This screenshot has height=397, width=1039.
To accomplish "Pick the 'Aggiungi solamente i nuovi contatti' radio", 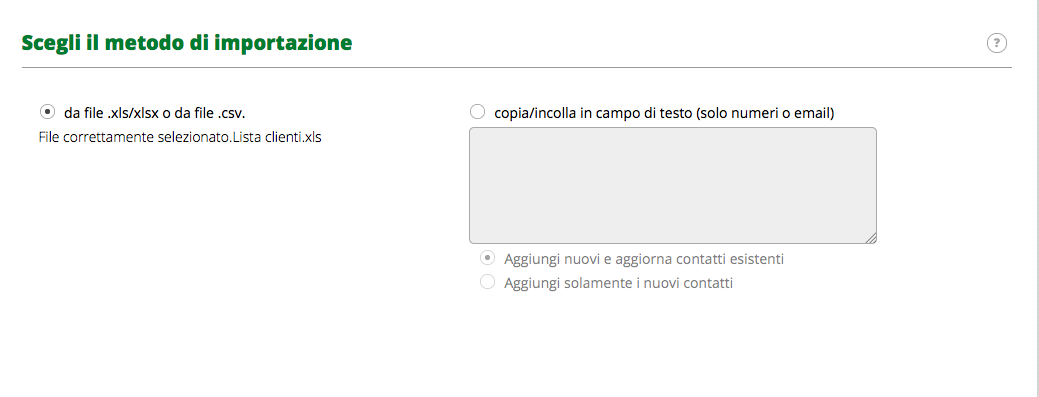I will coord(488,282).
